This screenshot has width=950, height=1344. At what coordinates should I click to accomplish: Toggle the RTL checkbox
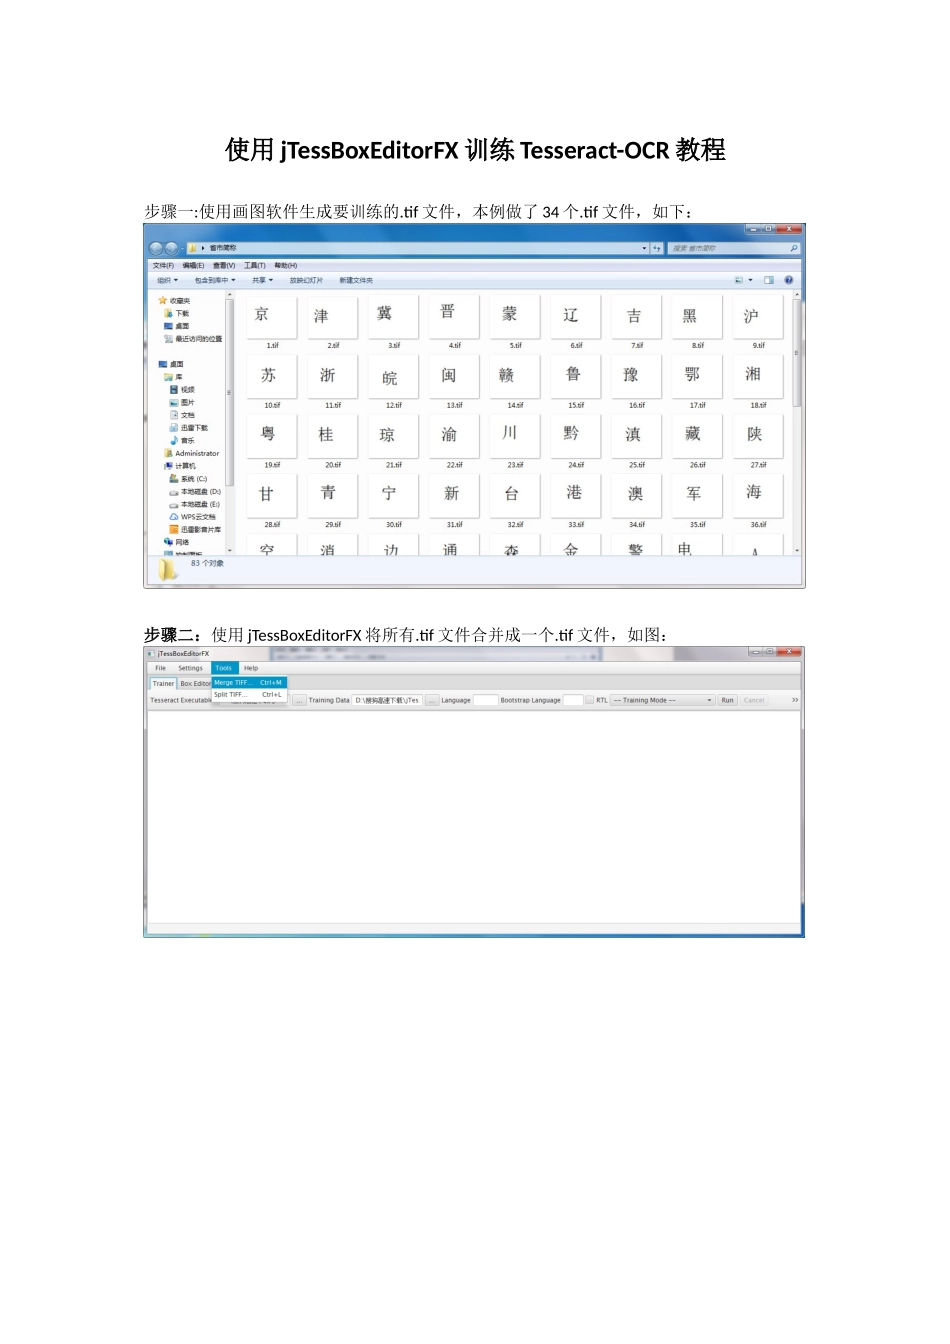tap(590, 700)
